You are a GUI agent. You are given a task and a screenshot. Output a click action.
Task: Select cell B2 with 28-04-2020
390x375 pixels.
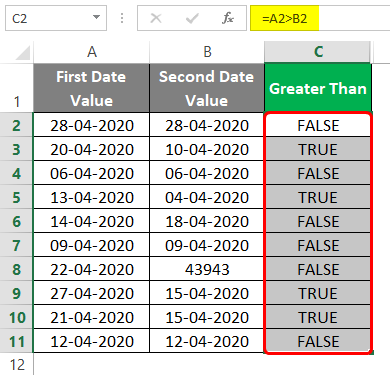tap(207, 125)
